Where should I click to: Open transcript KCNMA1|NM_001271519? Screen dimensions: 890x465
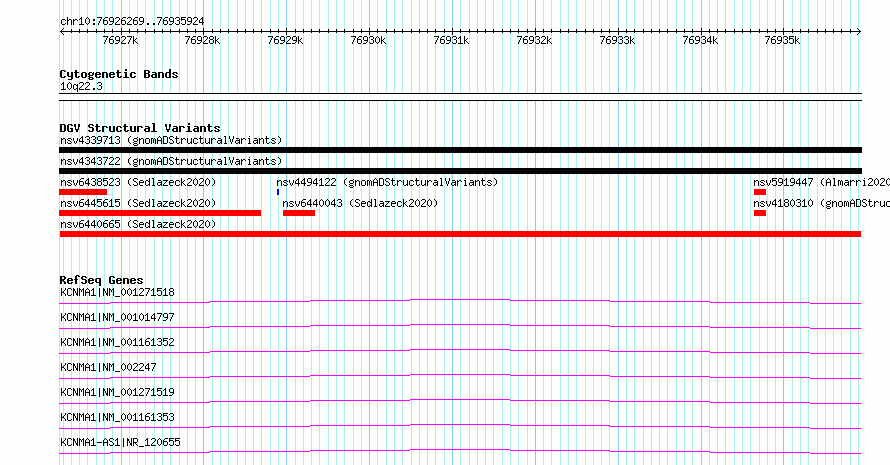117,392
